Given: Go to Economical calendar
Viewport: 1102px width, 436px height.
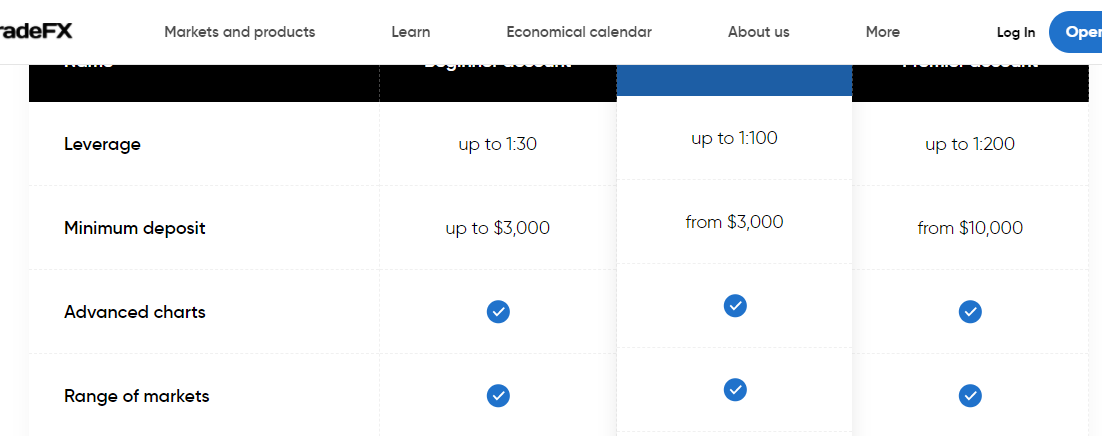Looking at the screenshot, I should point(579,32).
